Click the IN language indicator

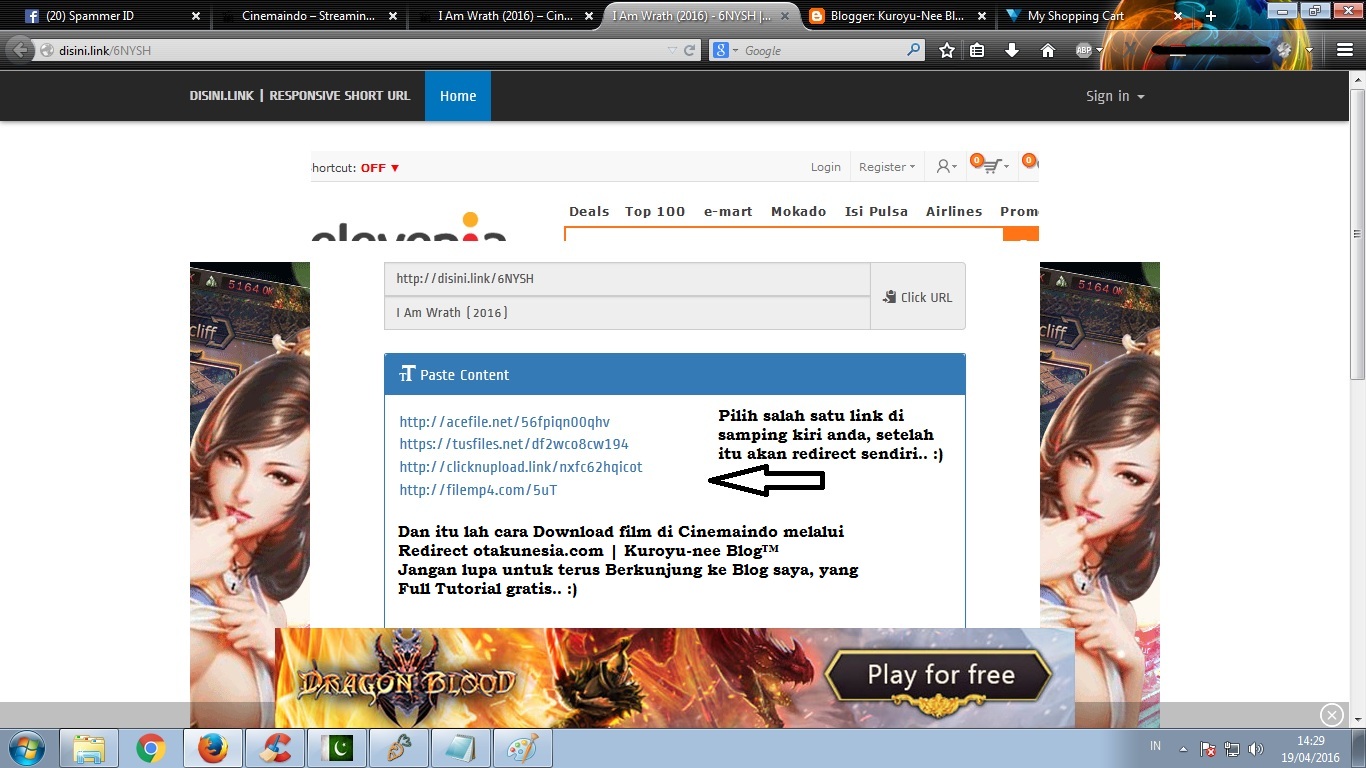point(1156,747)
